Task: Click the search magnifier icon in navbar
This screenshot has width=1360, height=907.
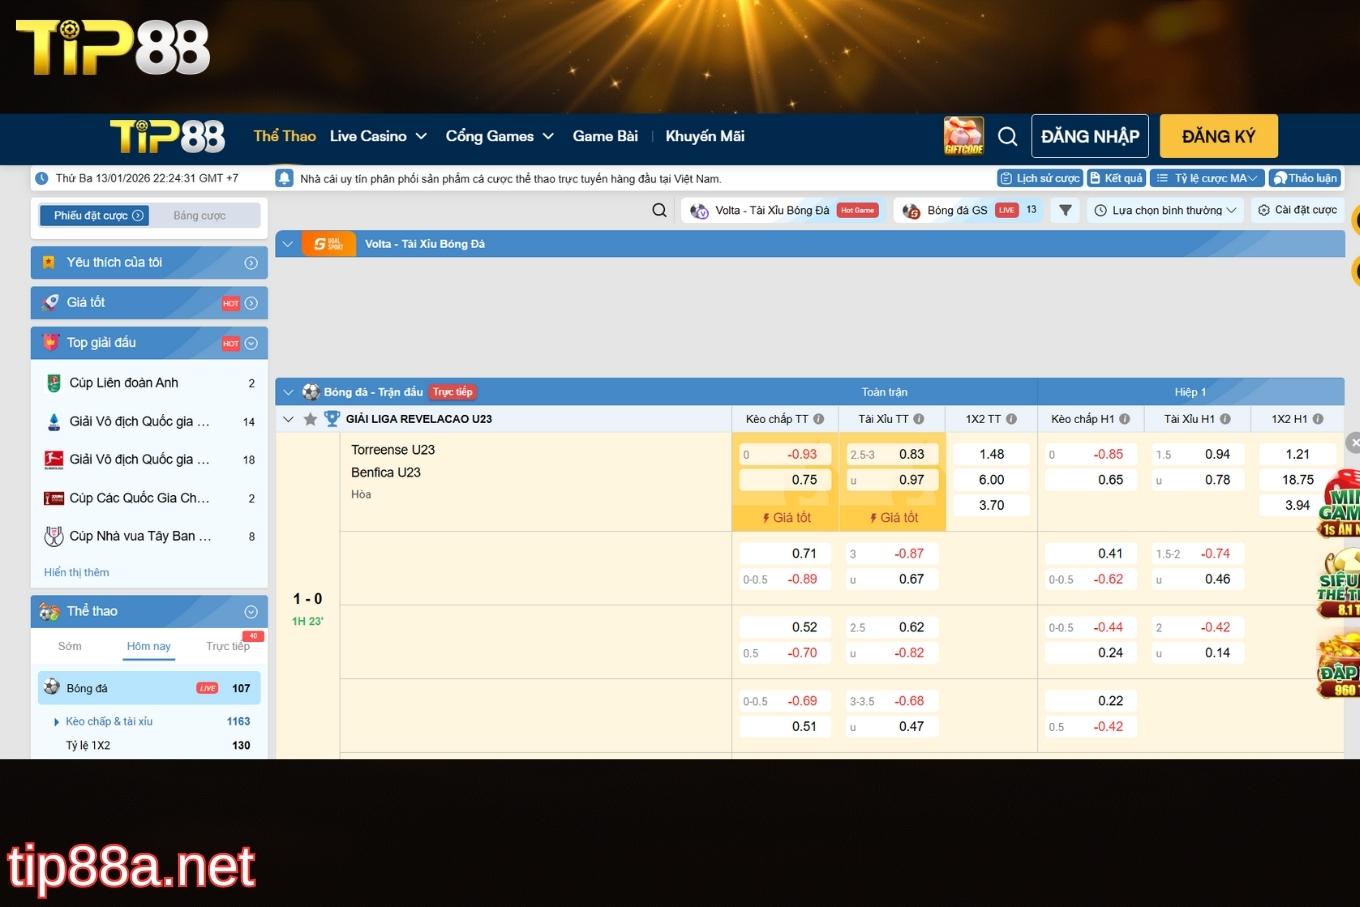Action: (1007, 137)
